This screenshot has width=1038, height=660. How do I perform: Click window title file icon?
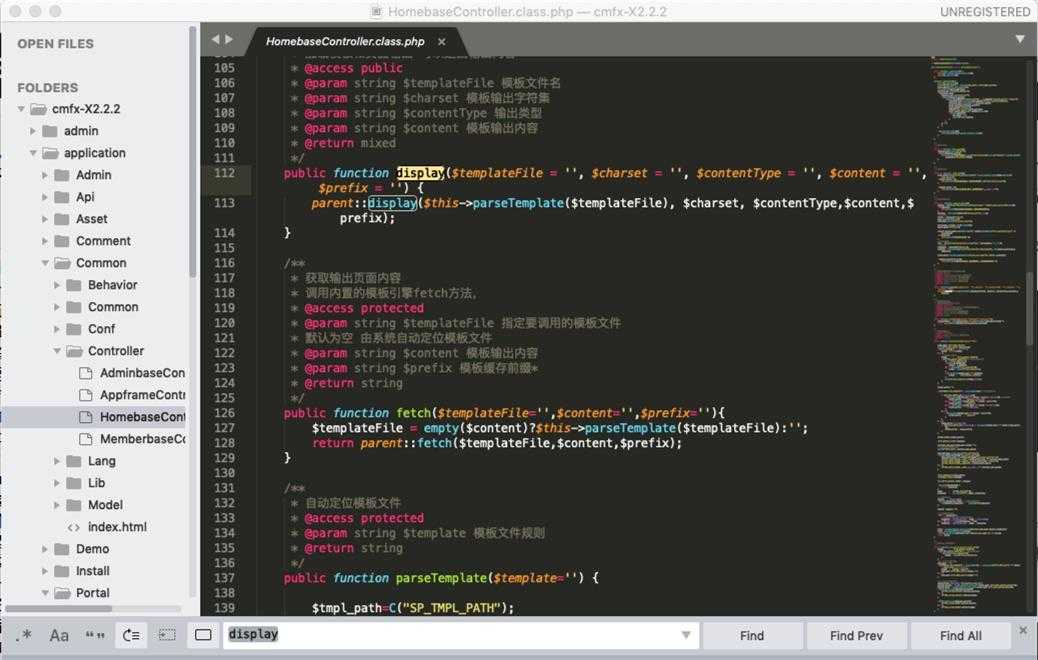pyautogui.click(x=377, y=11)
